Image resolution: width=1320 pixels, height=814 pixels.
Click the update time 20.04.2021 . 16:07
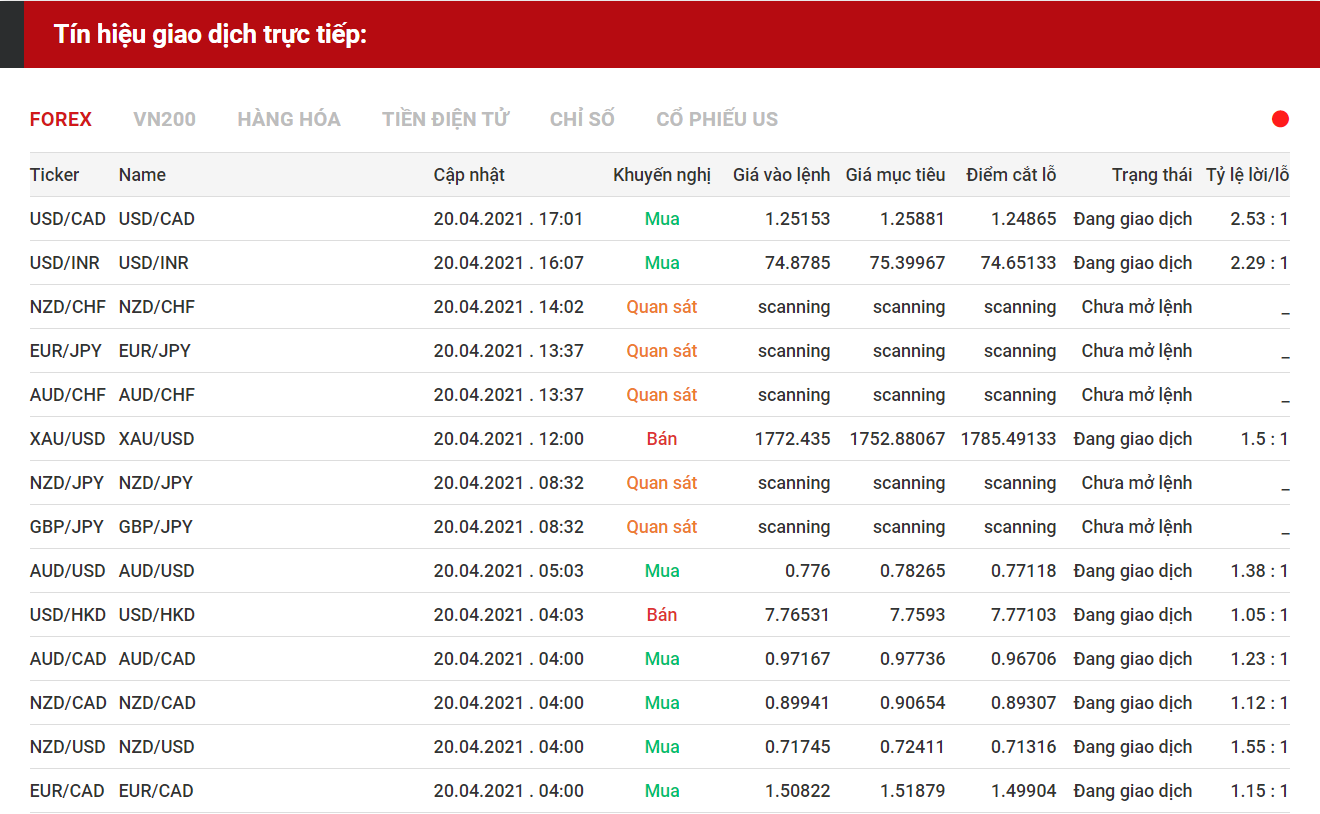[x=509, y=263]
